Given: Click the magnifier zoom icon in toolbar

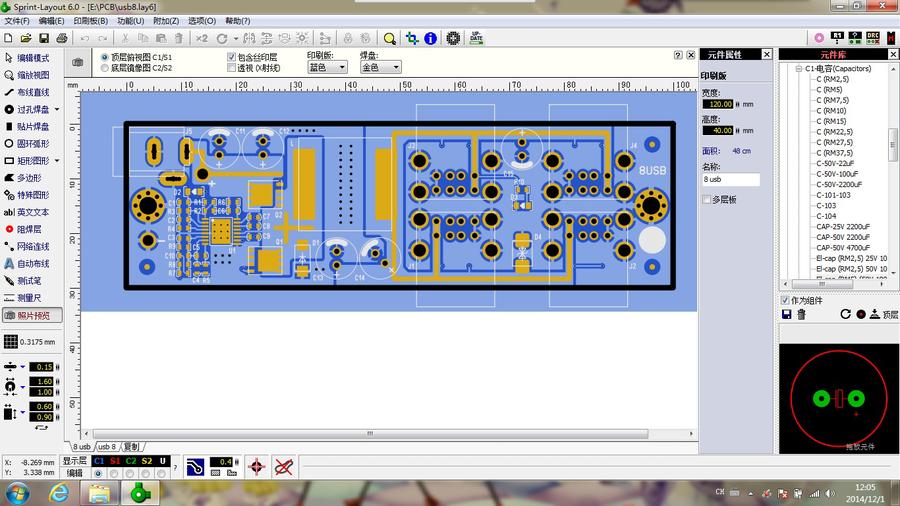Looking at the screenshot, I should (389, 38).
